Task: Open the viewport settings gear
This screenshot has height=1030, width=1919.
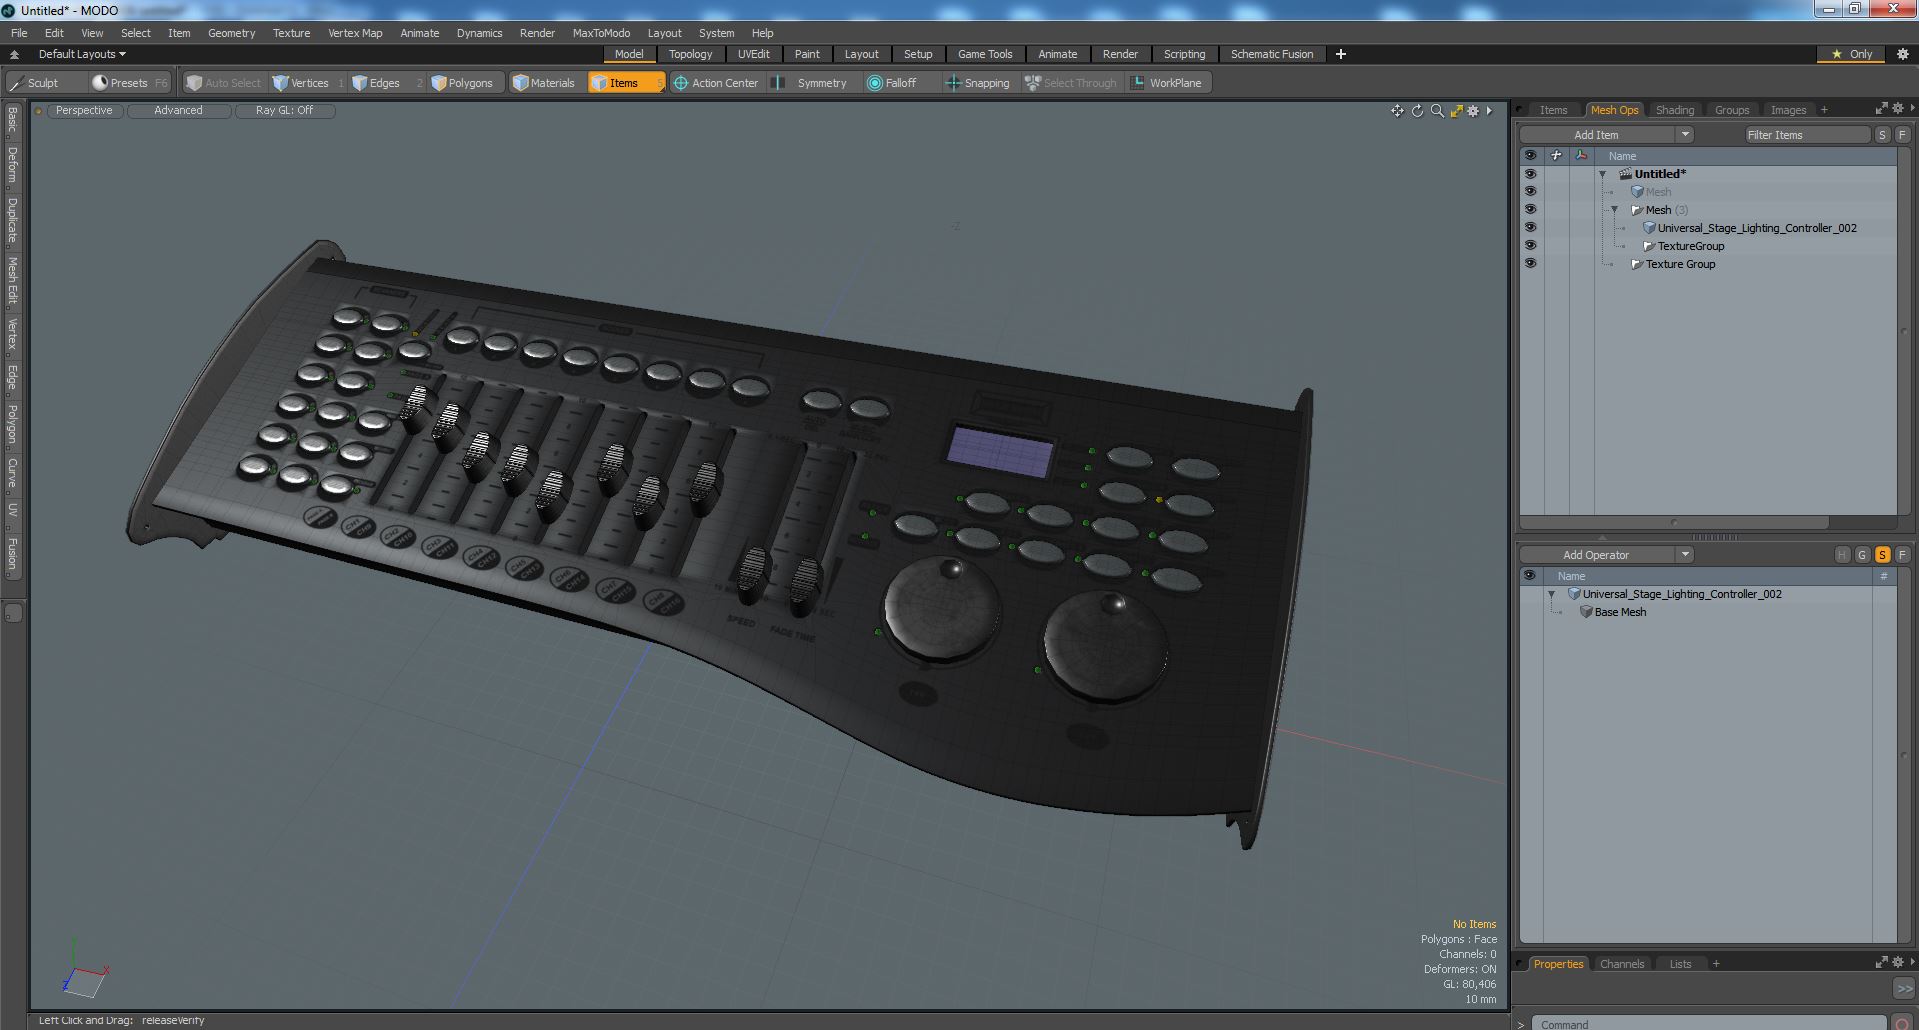Action: coord(1473,111)
